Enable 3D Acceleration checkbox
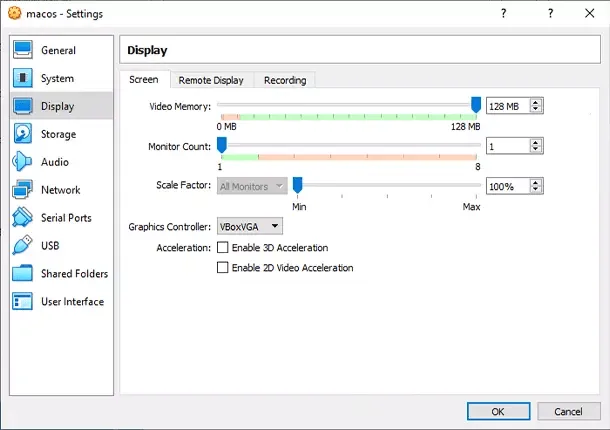610x430 pixels. click(x=223, y=248)
